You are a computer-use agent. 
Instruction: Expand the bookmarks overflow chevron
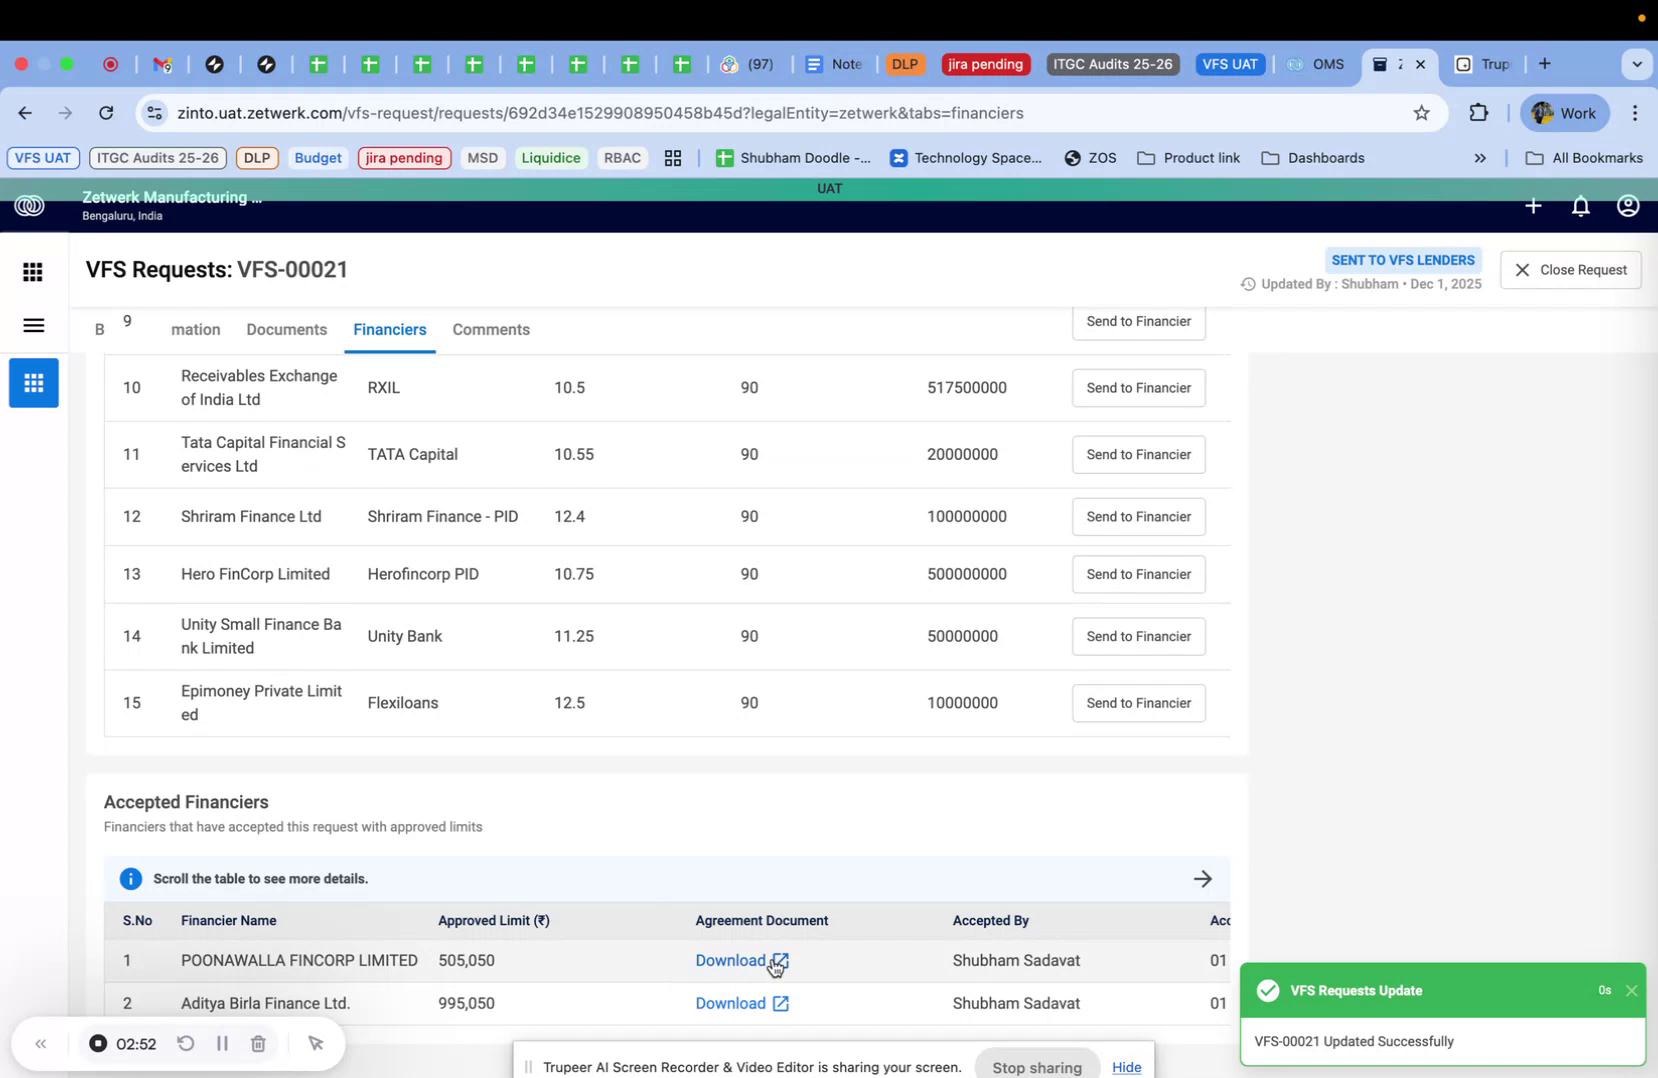(1480, 158)
